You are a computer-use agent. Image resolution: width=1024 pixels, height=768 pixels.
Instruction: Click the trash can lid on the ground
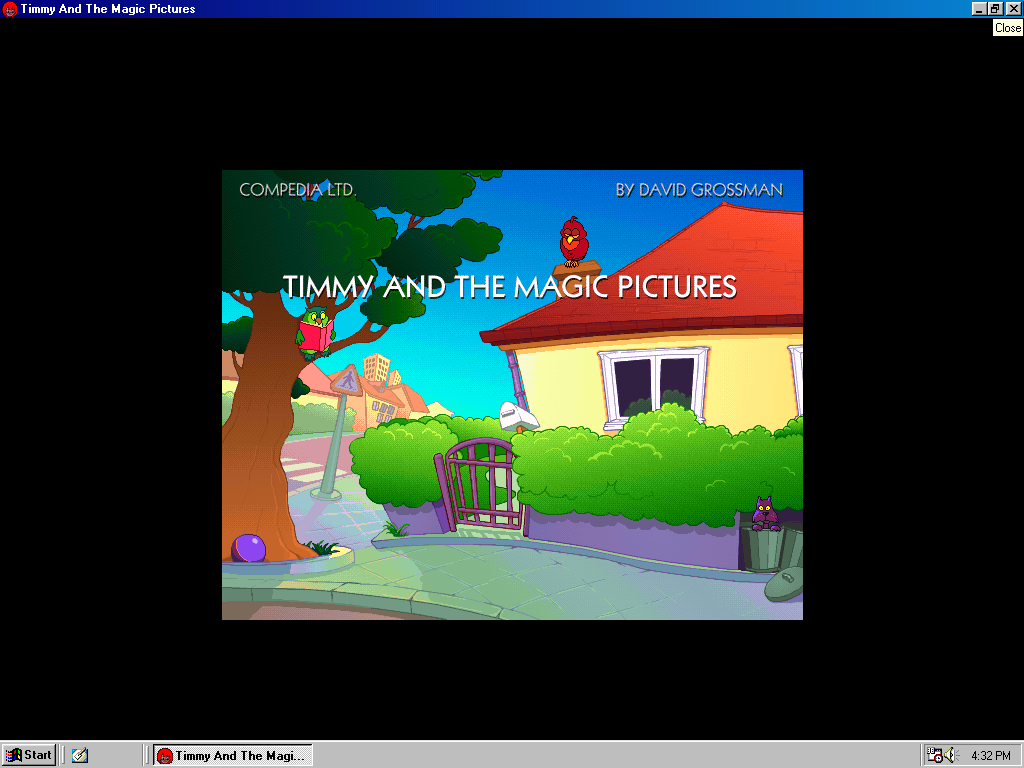pyautogui.click(x=784, y=583)
